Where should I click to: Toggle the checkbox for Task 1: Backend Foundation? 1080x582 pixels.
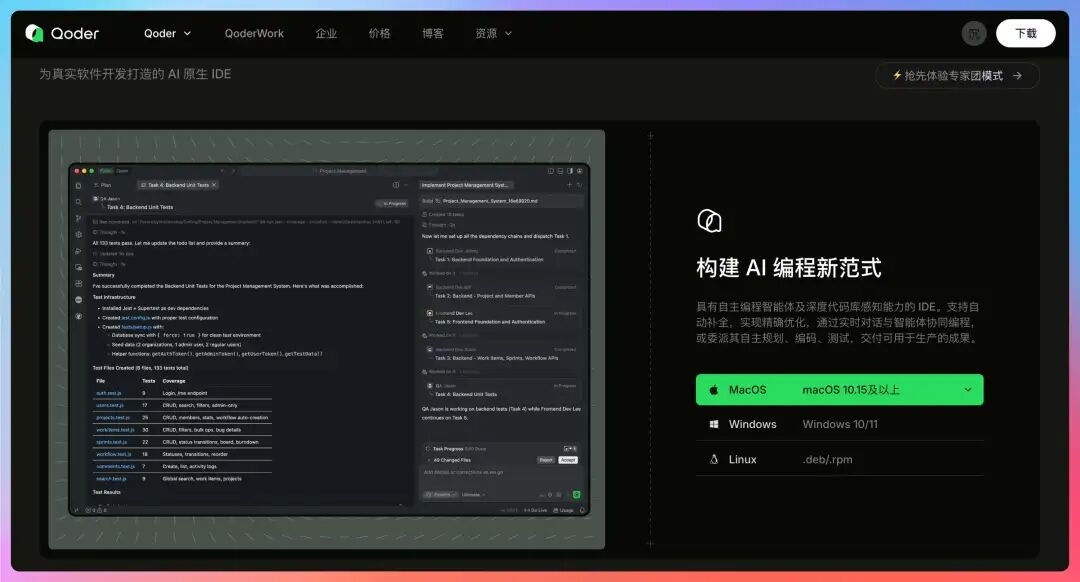click(x=430, y=252)
